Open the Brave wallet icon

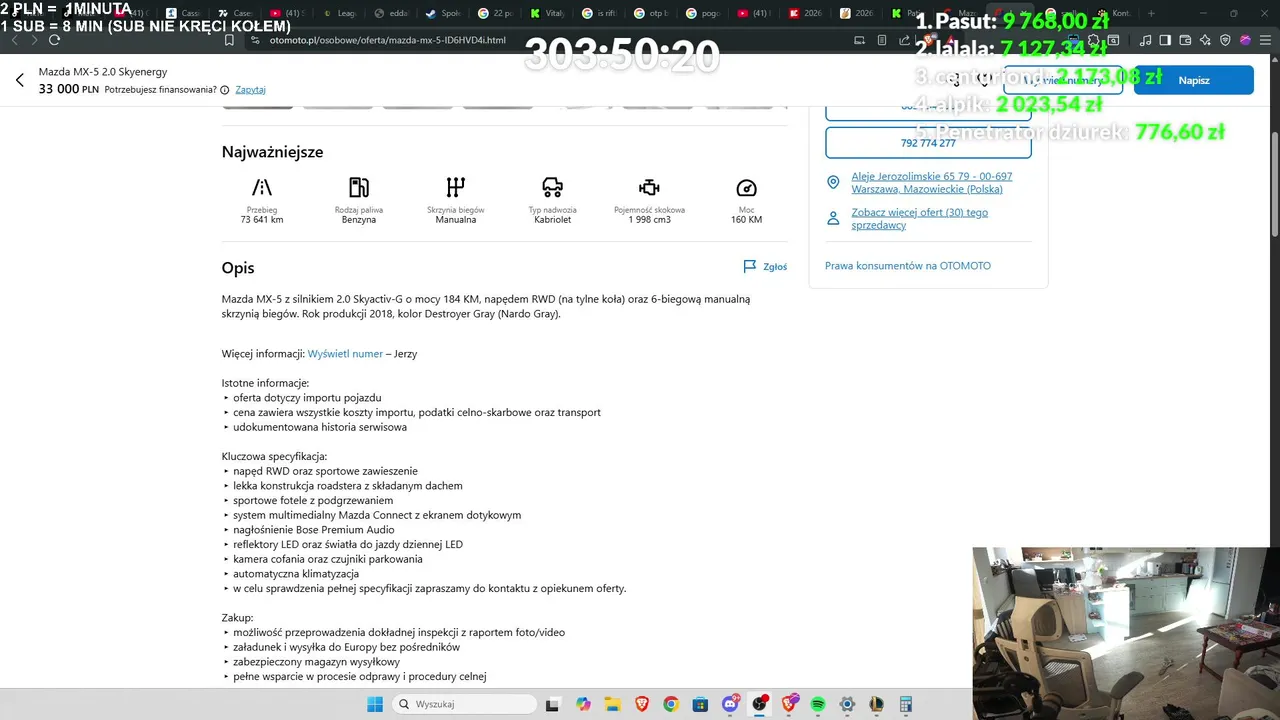(1185, 40)
